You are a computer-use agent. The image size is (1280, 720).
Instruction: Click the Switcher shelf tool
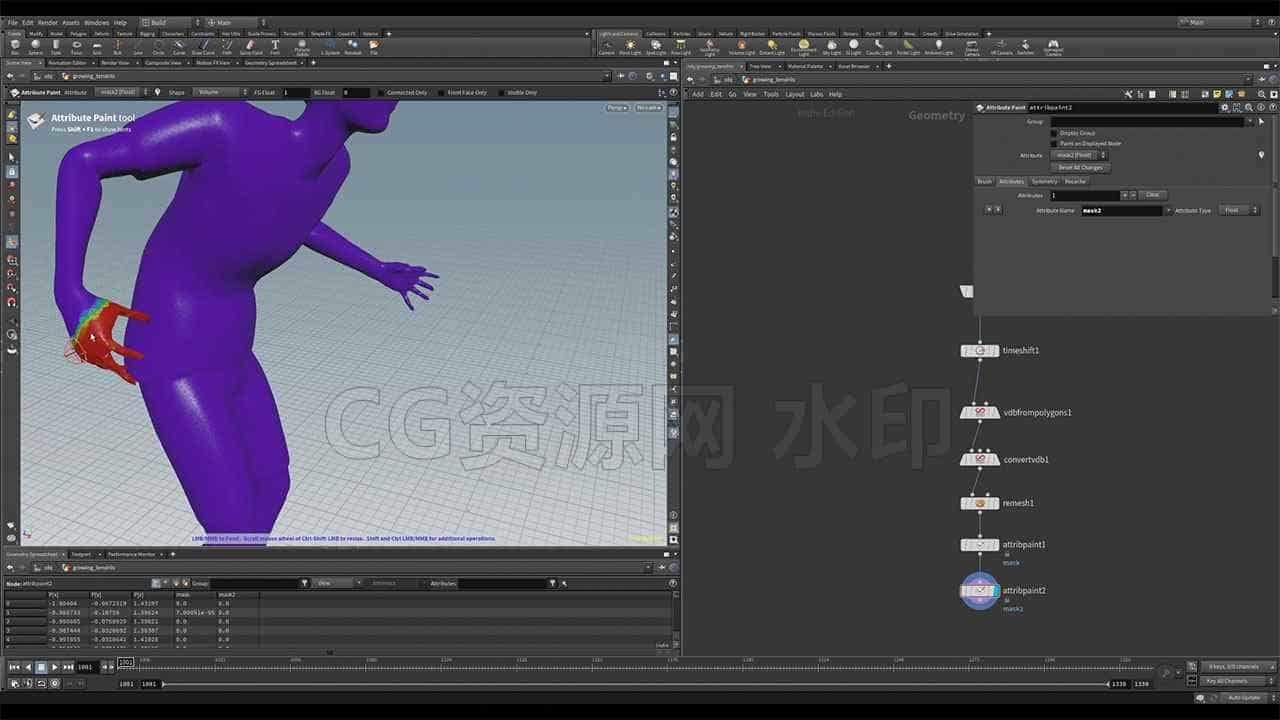[x=1025, y=46]
